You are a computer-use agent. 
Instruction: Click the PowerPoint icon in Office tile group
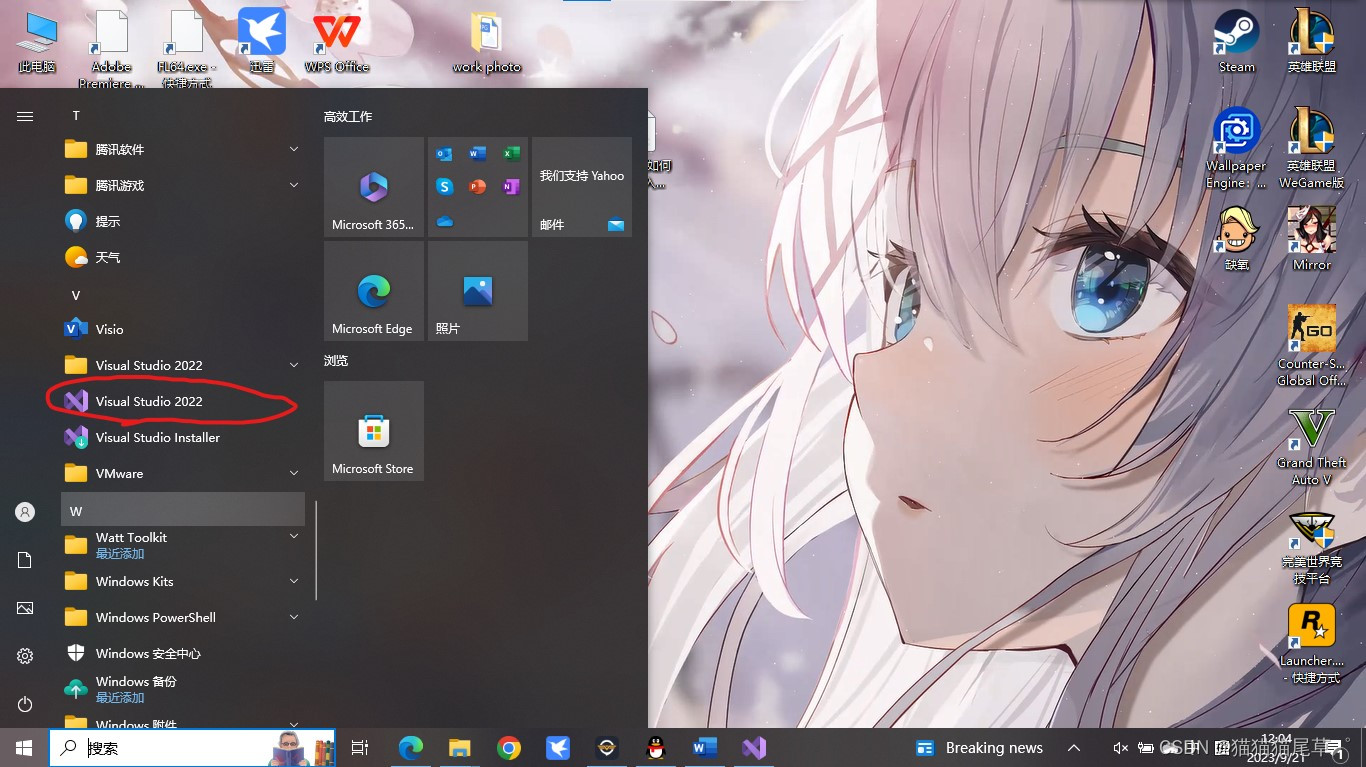(478, 187)
